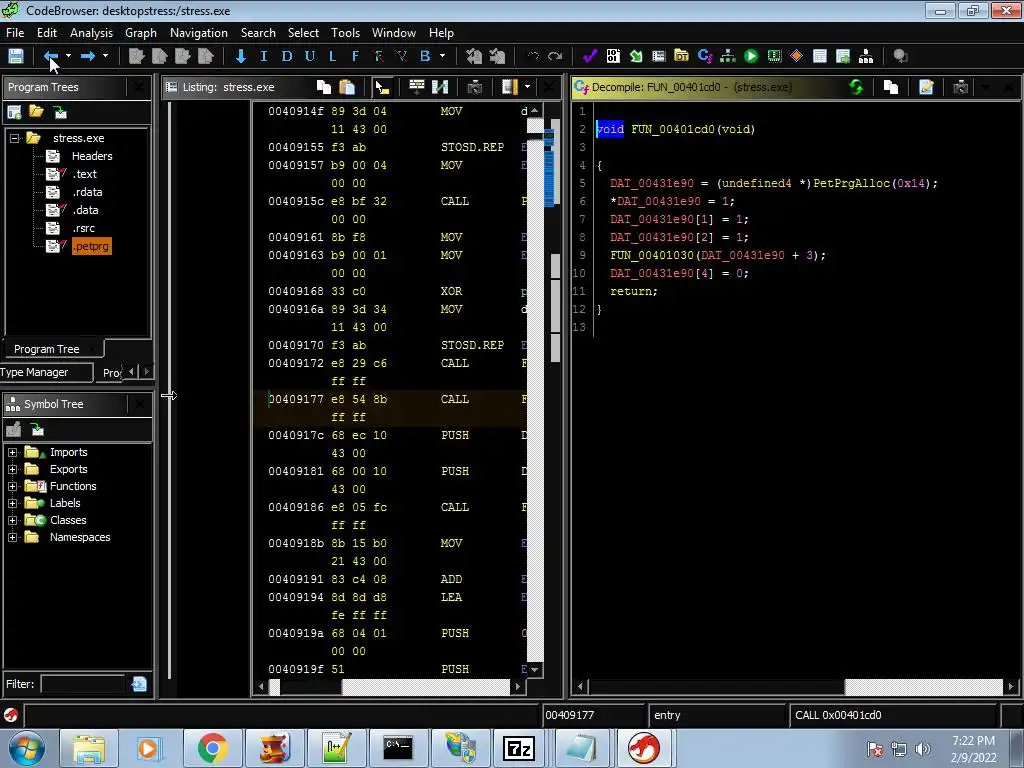1024x768 pixels.
Task: Switch to the Program Tree tab
Action: click(x=47, y=349)
